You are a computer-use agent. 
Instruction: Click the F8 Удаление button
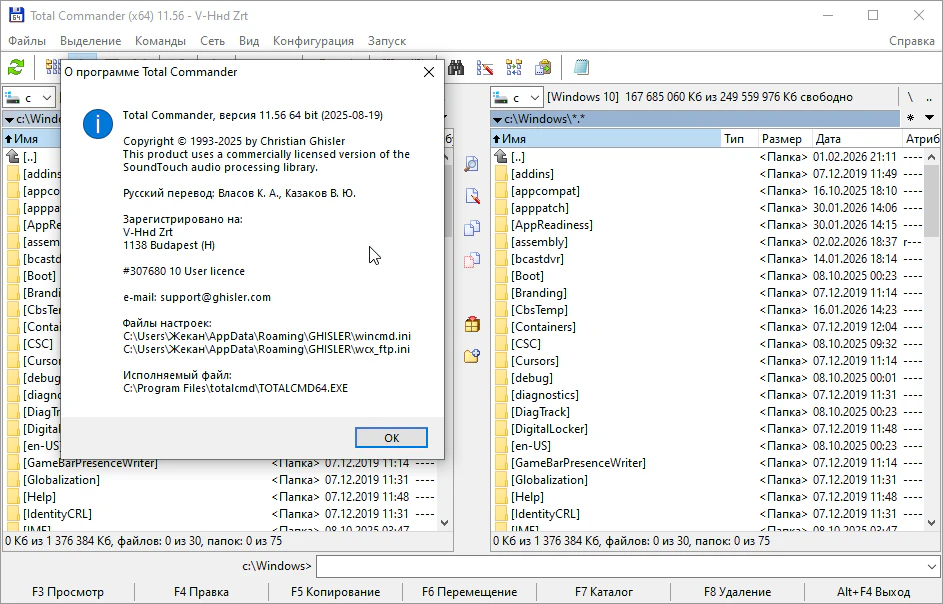point(737,592)
